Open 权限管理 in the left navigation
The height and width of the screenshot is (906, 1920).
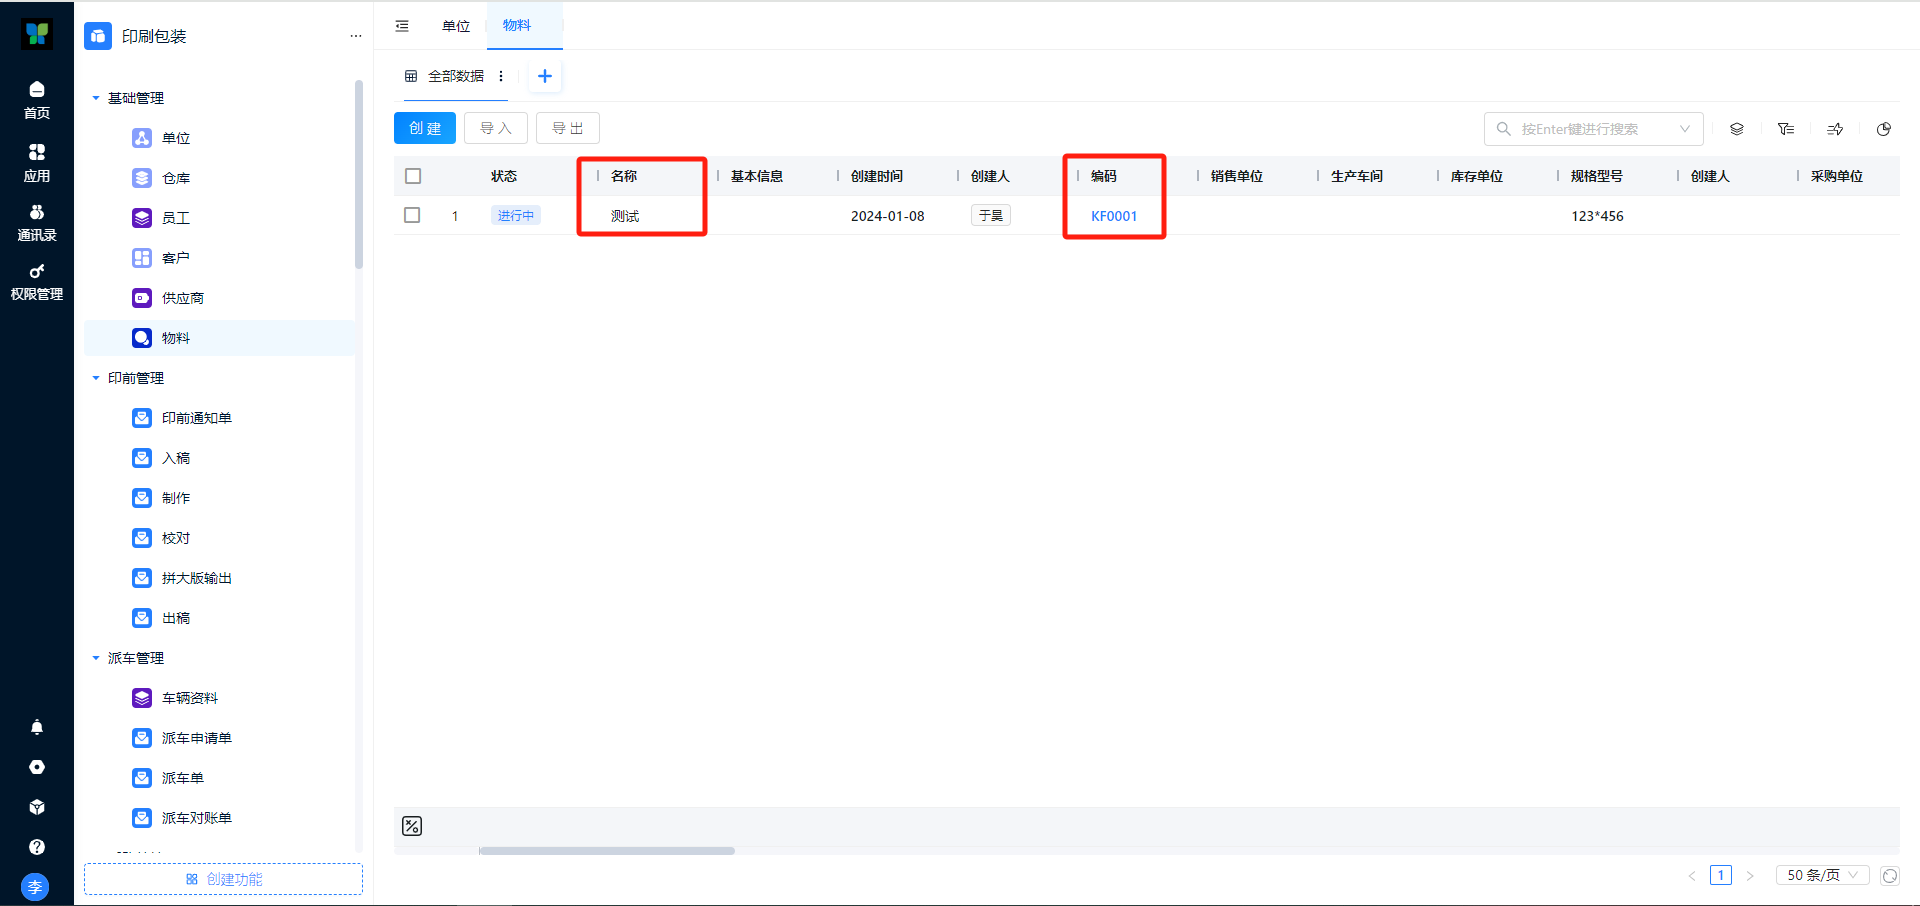37,282
